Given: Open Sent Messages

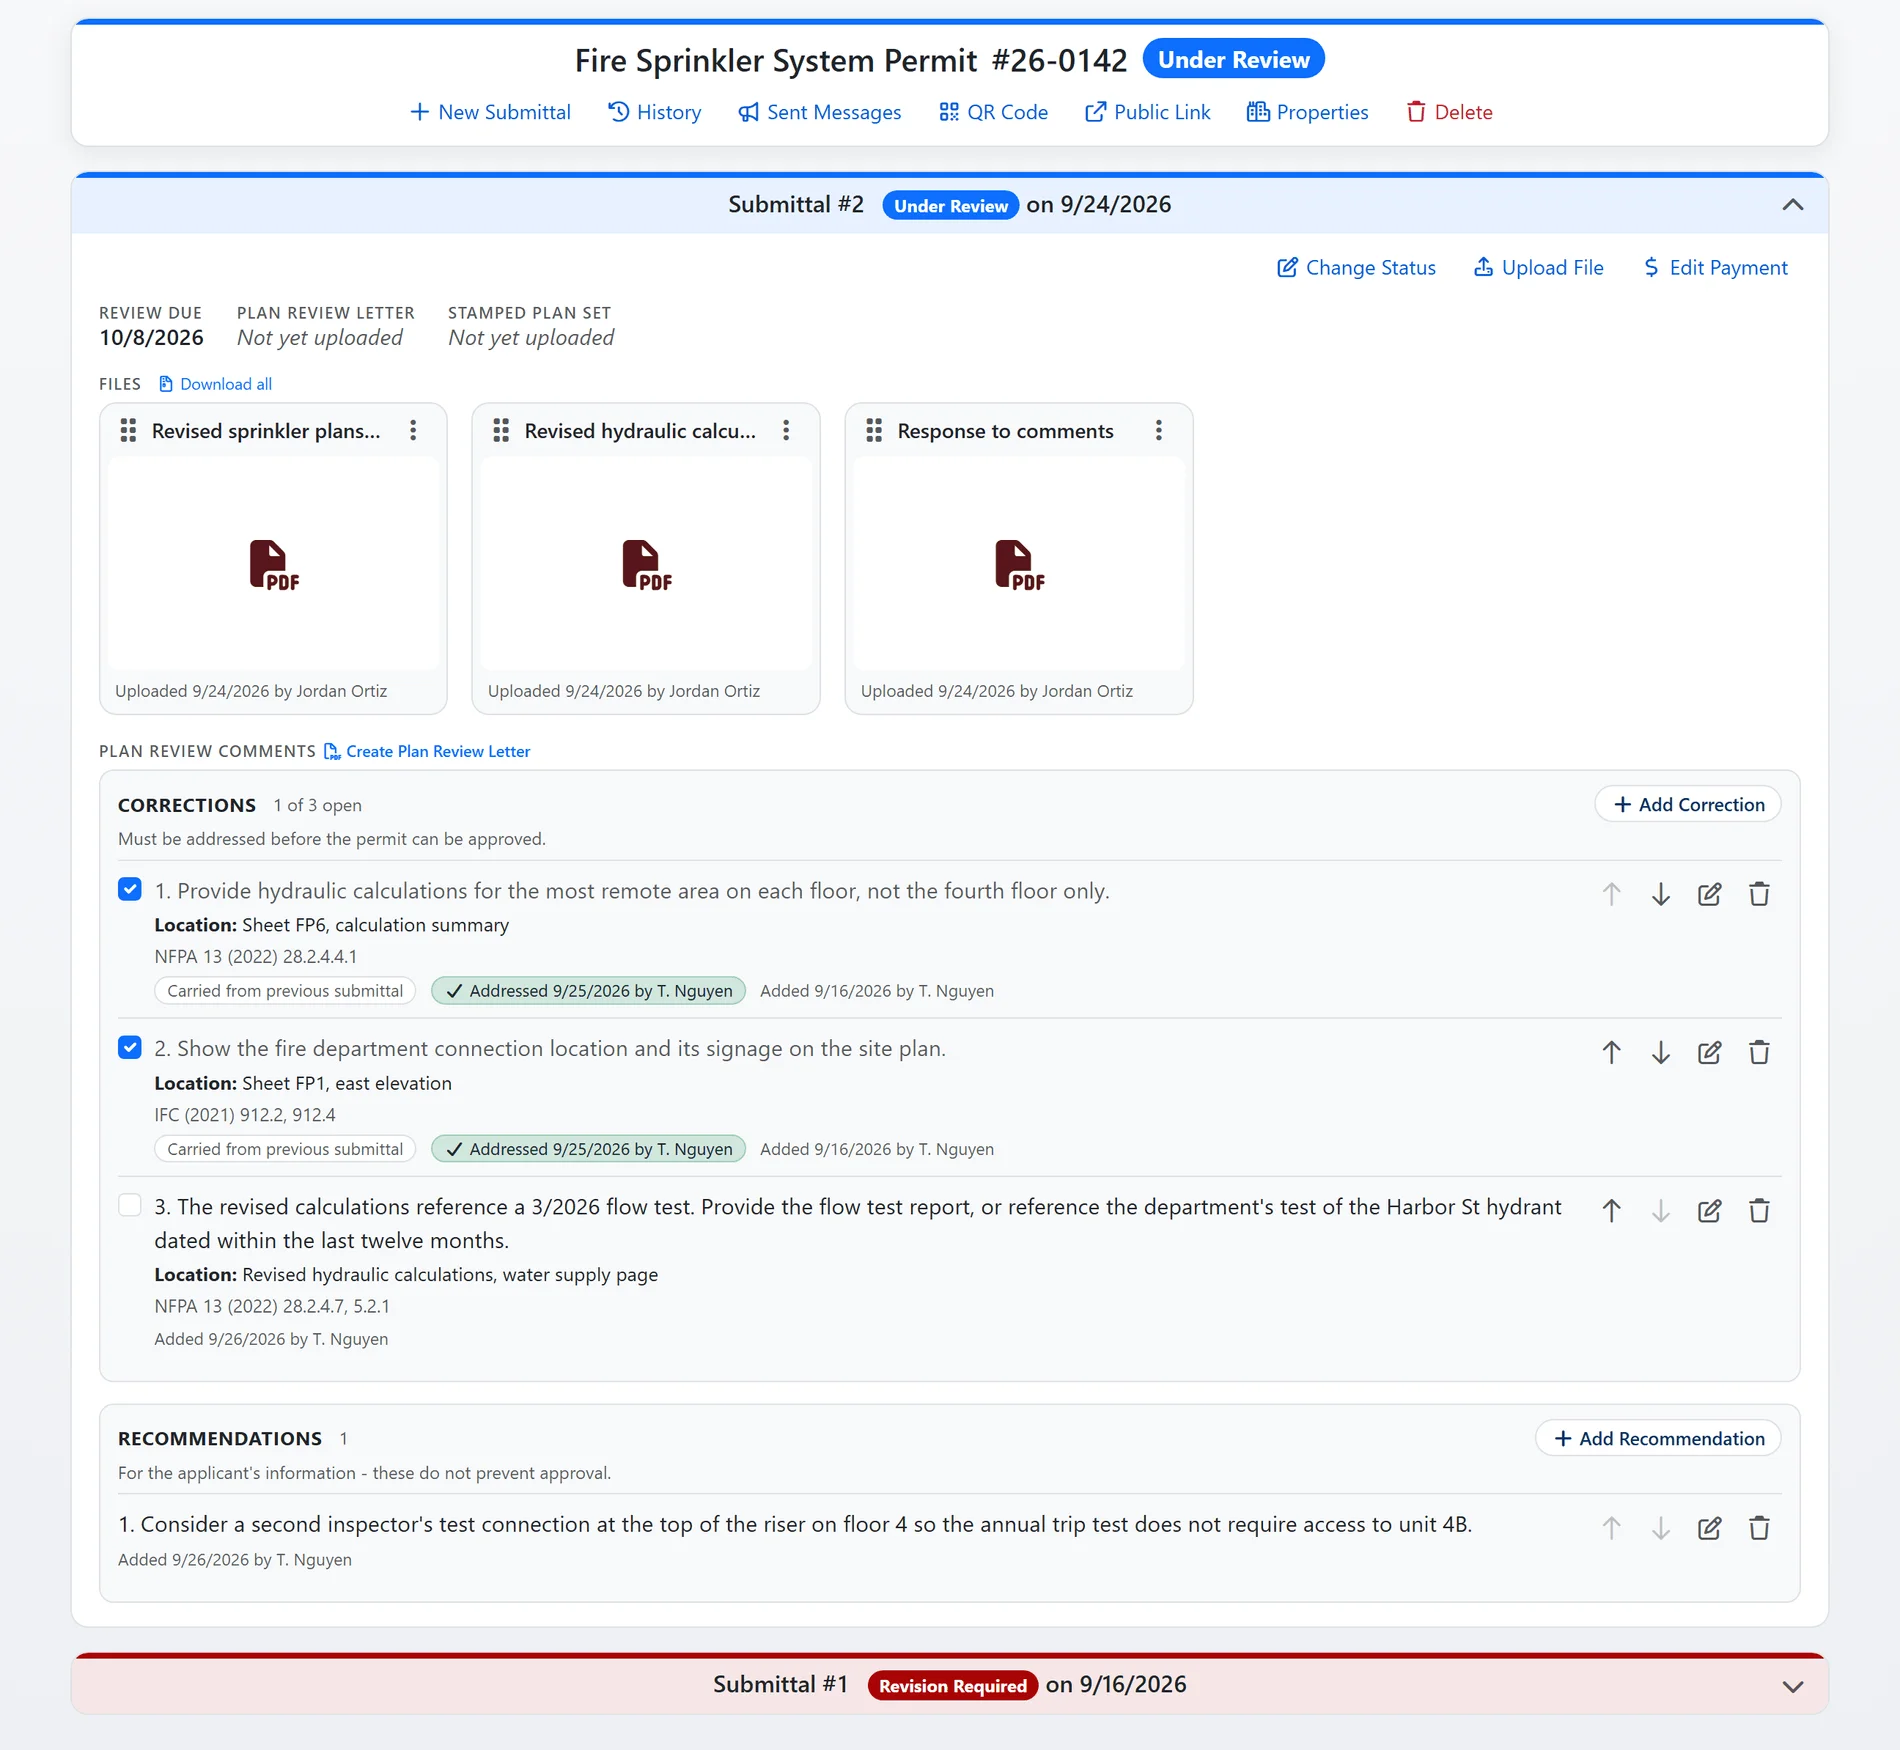Looking at the screenshot, I should click(x=820, y=112).
